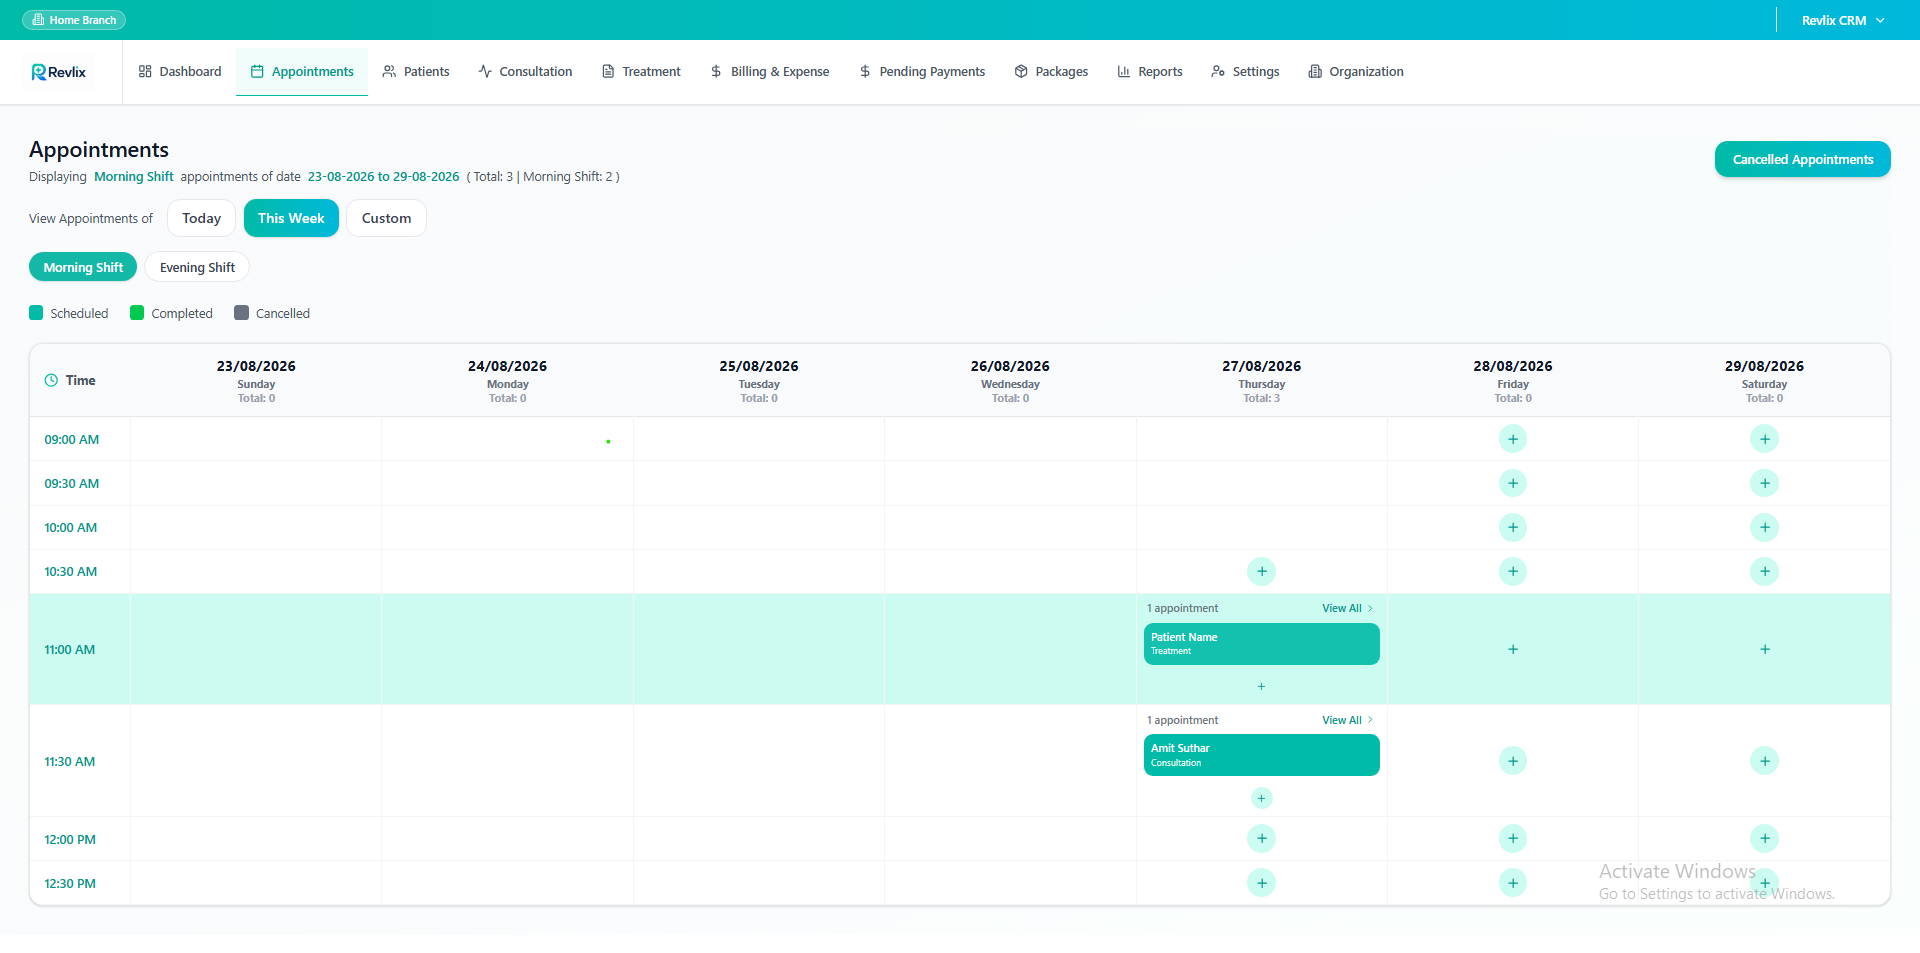Switch to Evening Shift
Image resolution: width=1920 pixels, height=953 pixels.
point(197,267)
